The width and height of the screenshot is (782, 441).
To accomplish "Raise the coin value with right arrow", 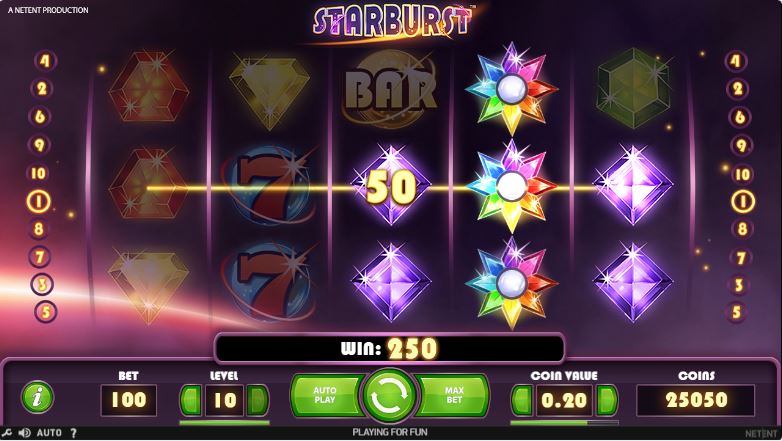I will [x=607, y=400].
